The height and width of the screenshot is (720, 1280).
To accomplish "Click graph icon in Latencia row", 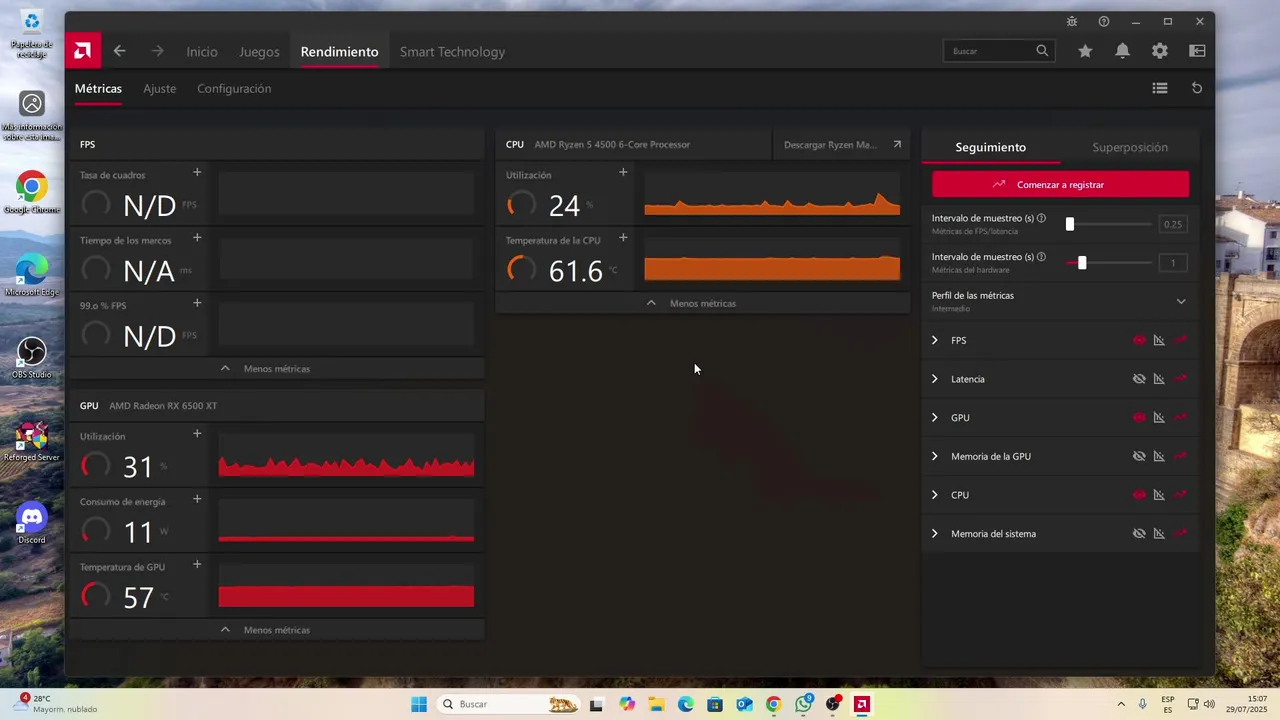I will 1159,379.
